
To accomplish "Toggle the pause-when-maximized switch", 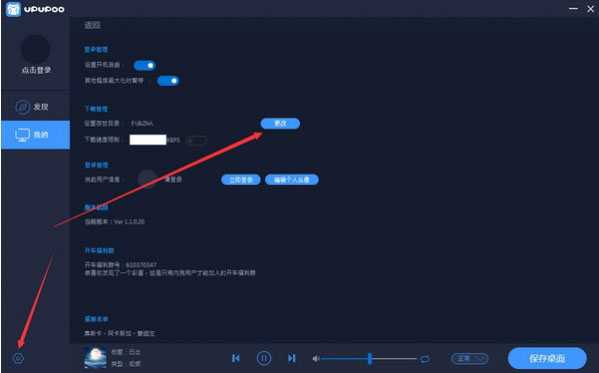I will click(168, 81).
